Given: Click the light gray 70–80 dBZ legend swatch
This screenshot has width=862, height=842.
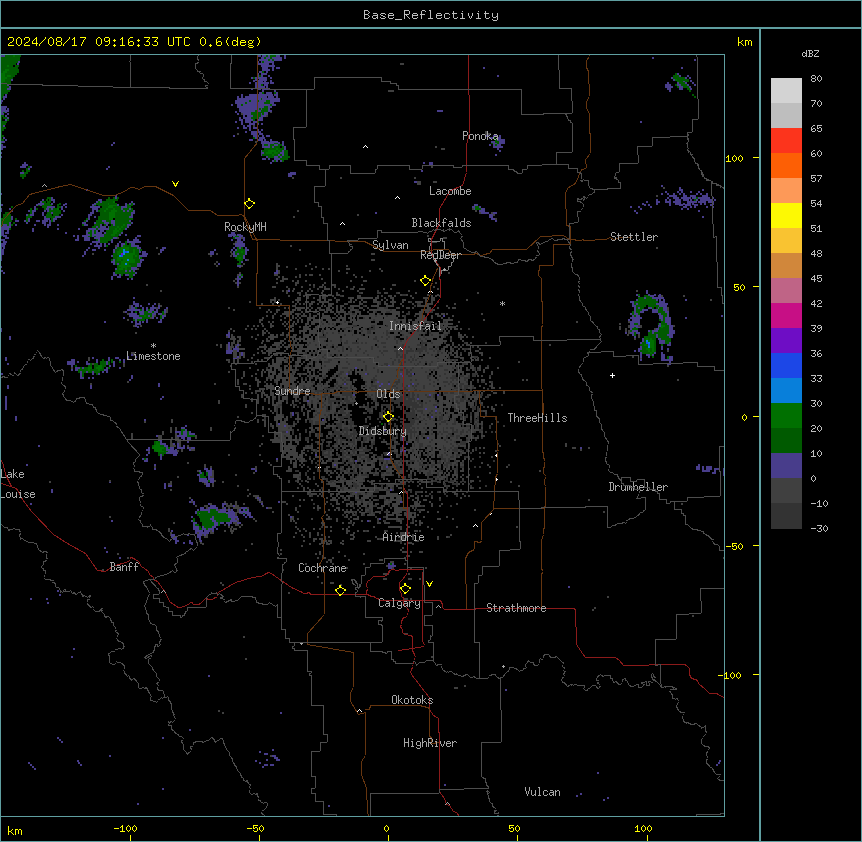Looking at the screenshot, I should pos(786,91).
